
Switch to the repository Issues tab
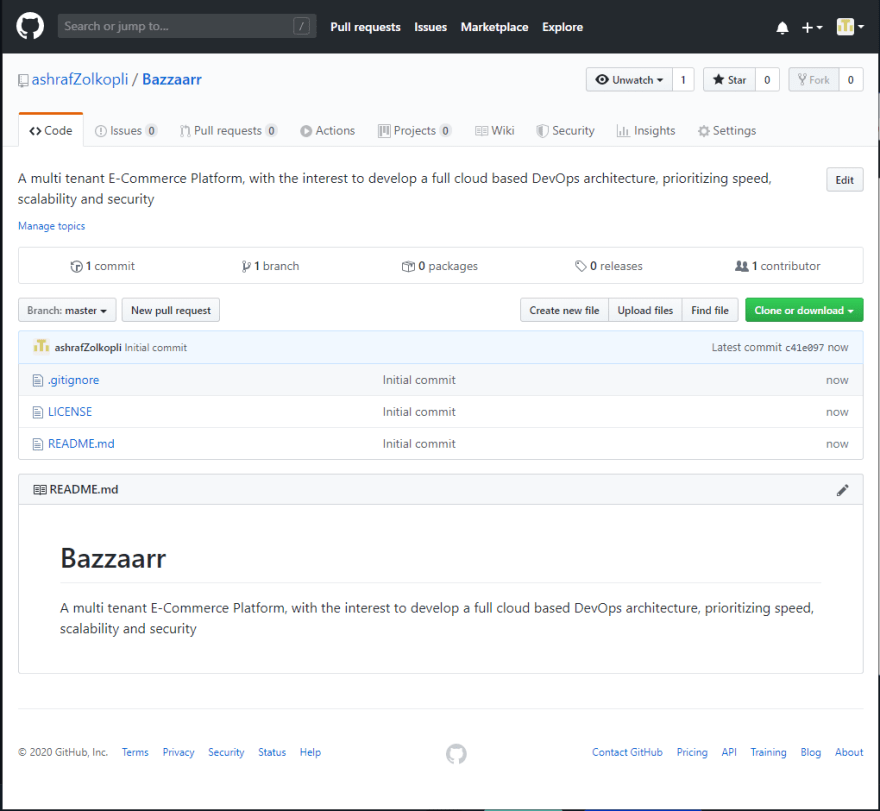tap(126, 131)
